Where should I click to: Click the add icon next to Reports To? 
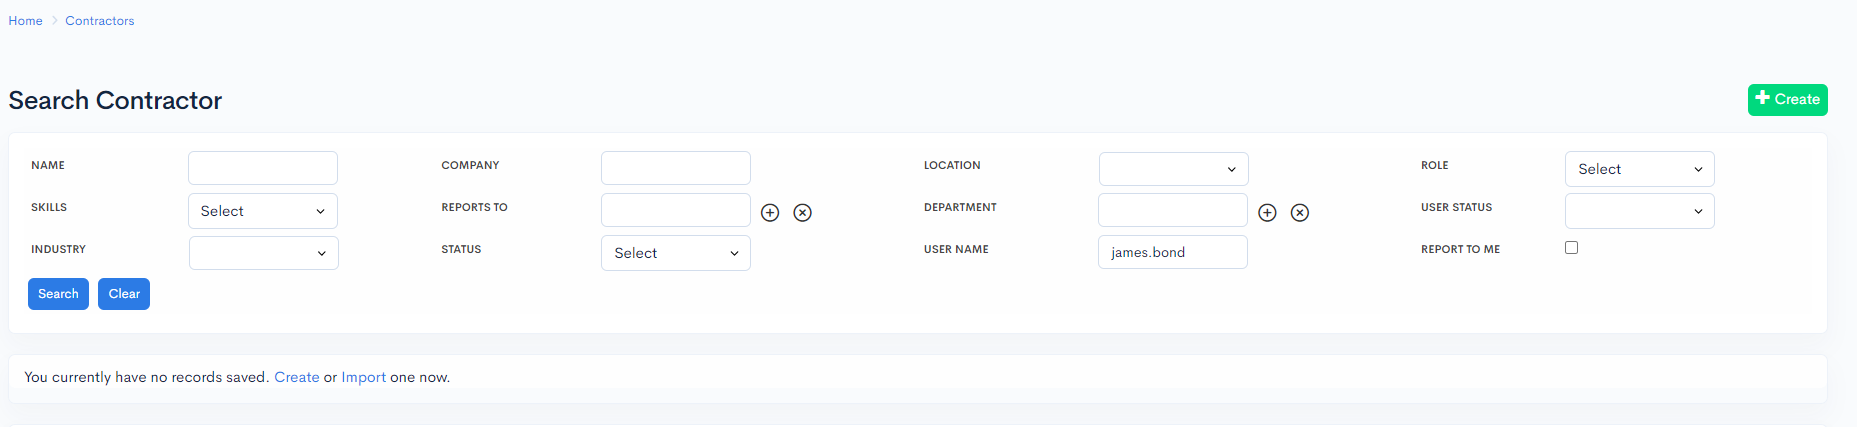point(770,212)
